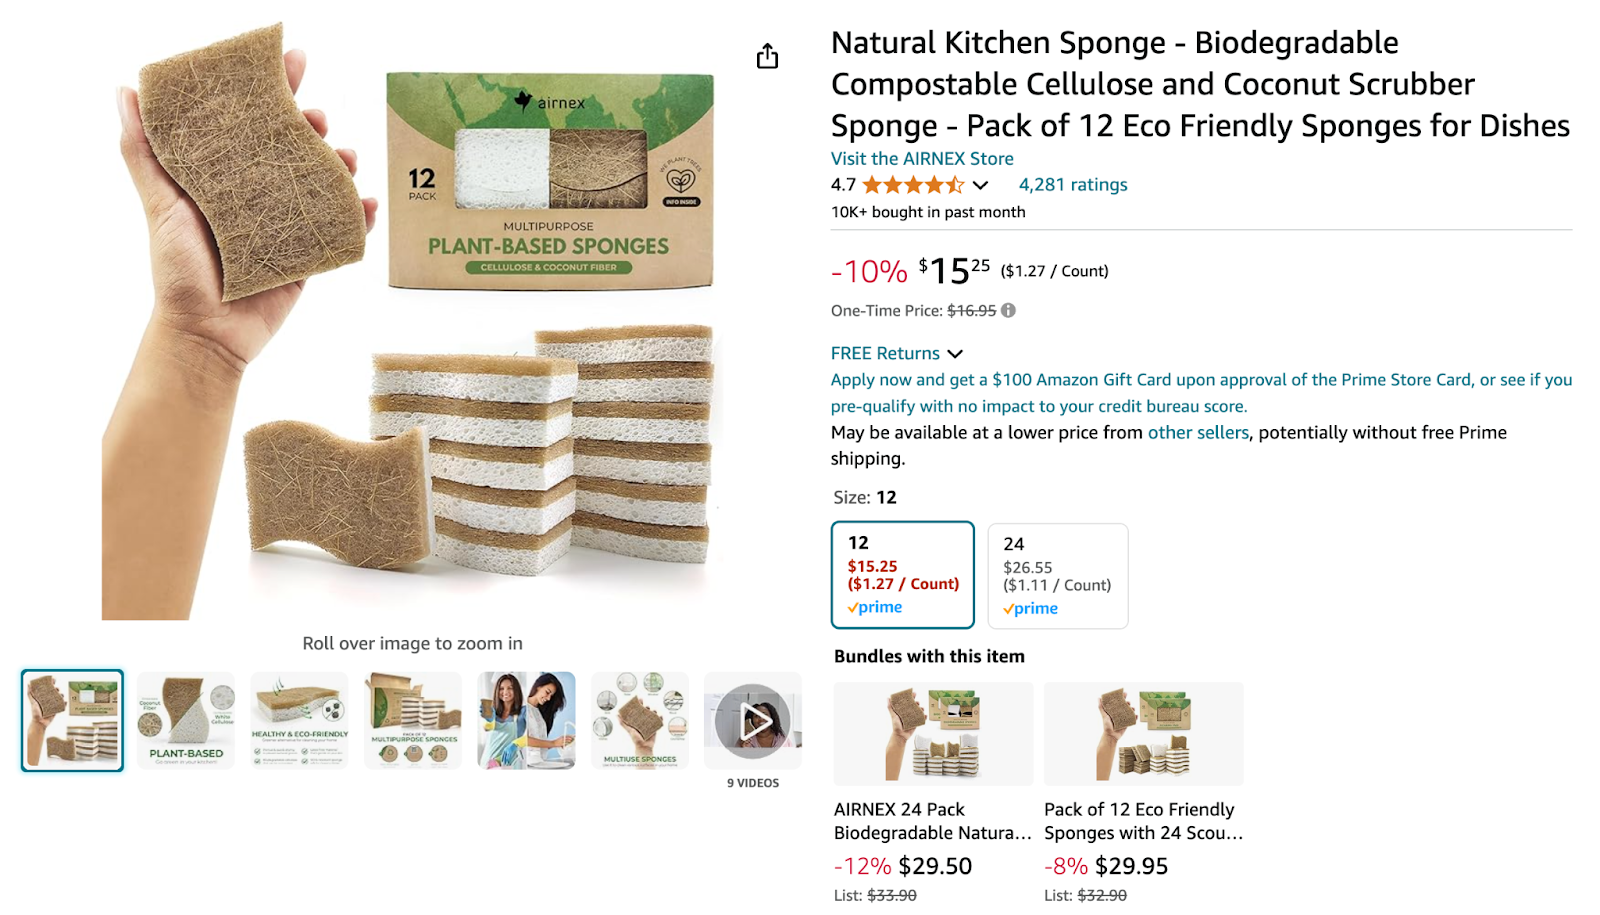
Task: Select the 12-count size option
Action: [901, 575]
